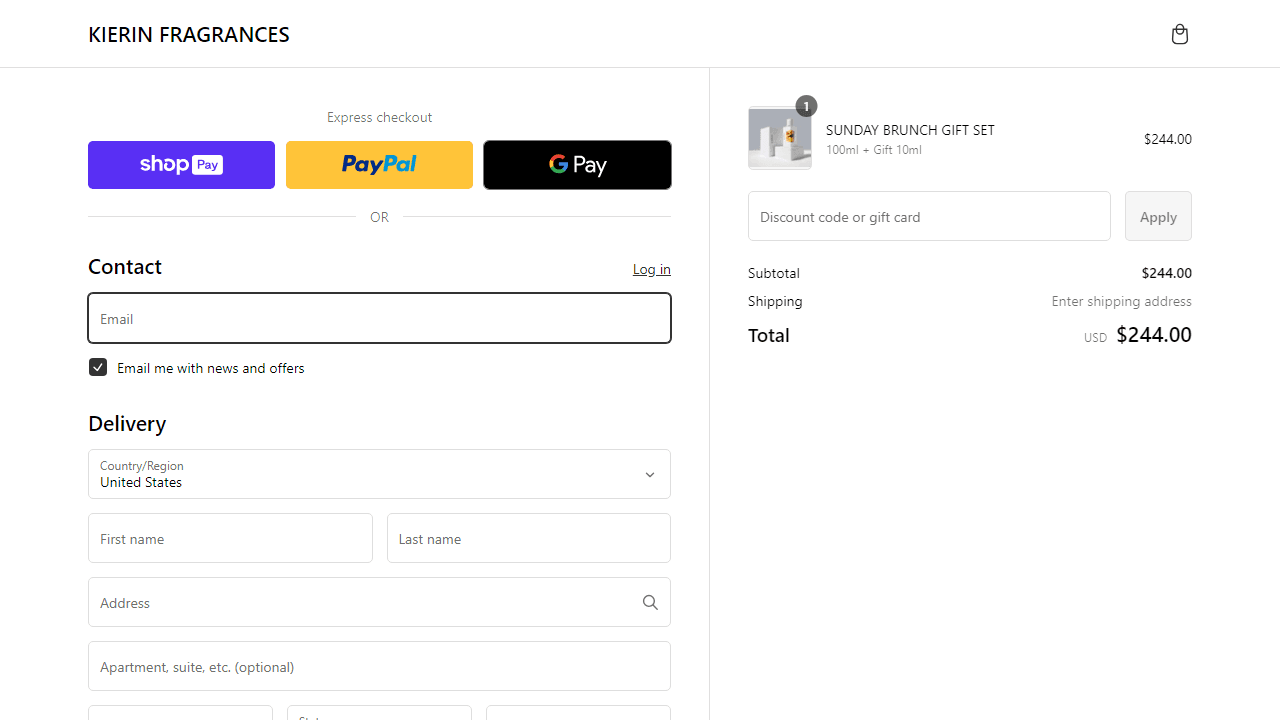Choose PayPal express checkout
The image size is (1280, 720).
click(379, 165)
